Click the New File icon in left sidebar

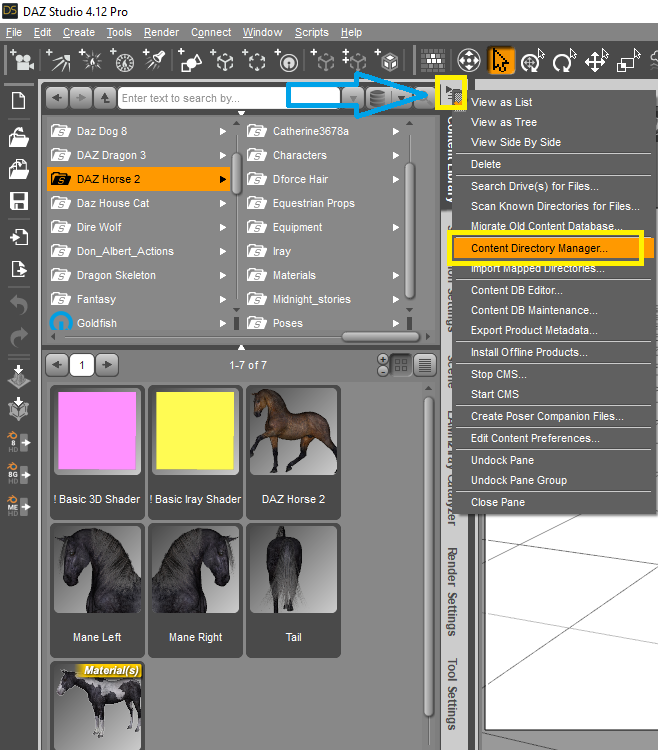pos(19,101)
